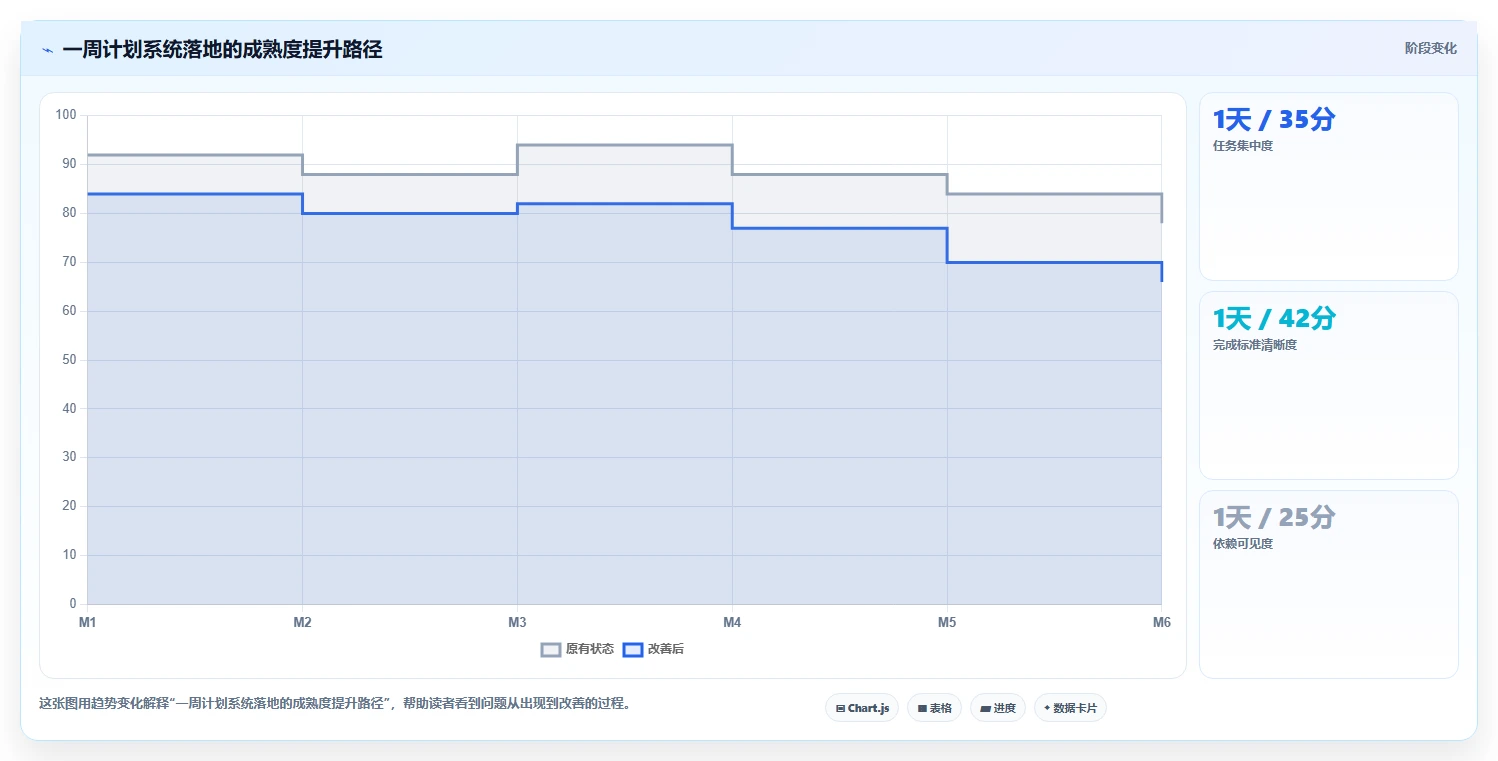This screenshot has height=761, width=1498.
Task: Click the M4 x-axis label
Action: tap(732, 622)
